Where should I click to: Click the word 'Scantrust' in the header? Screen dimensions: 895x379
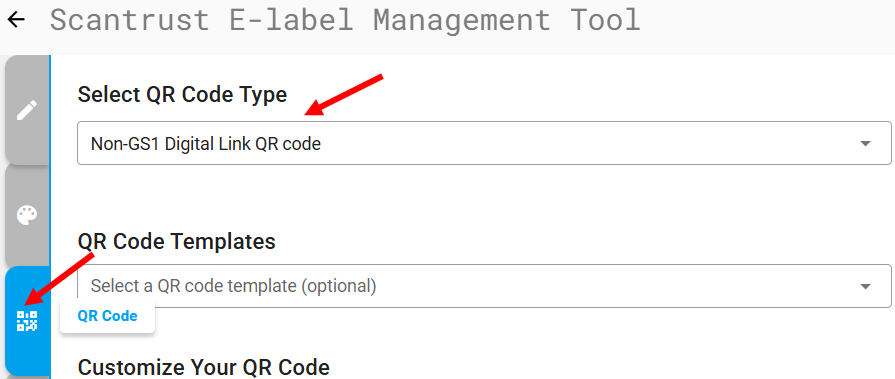(x=130, y=20)
